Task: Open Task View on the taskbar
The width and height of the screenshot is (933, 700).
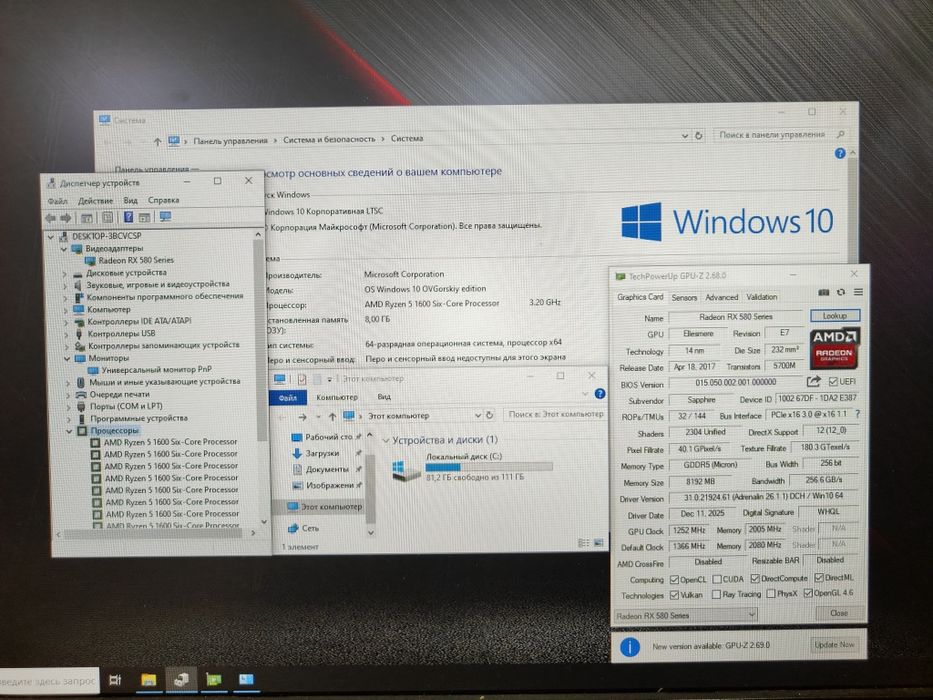Action: pos(115,679)
